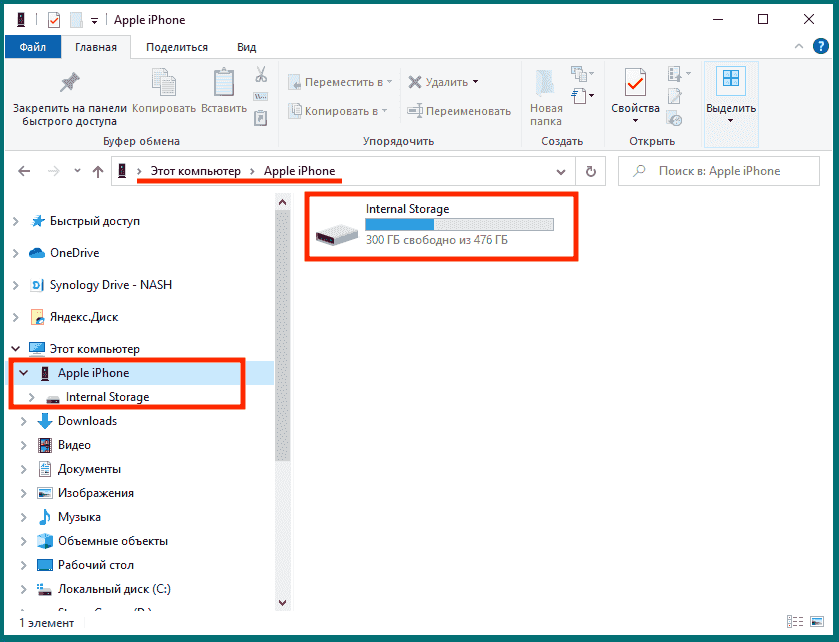Click the Copy icon in the ribbon
This screenshot has height=642, width=839.
click(163, 84)
